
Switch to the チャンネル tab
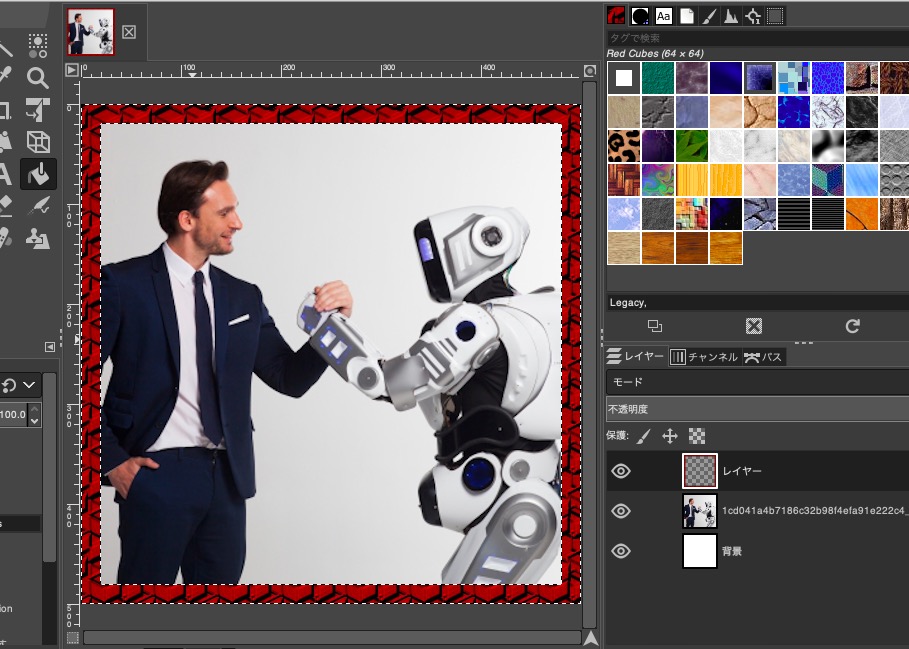(x=703, y=357)
